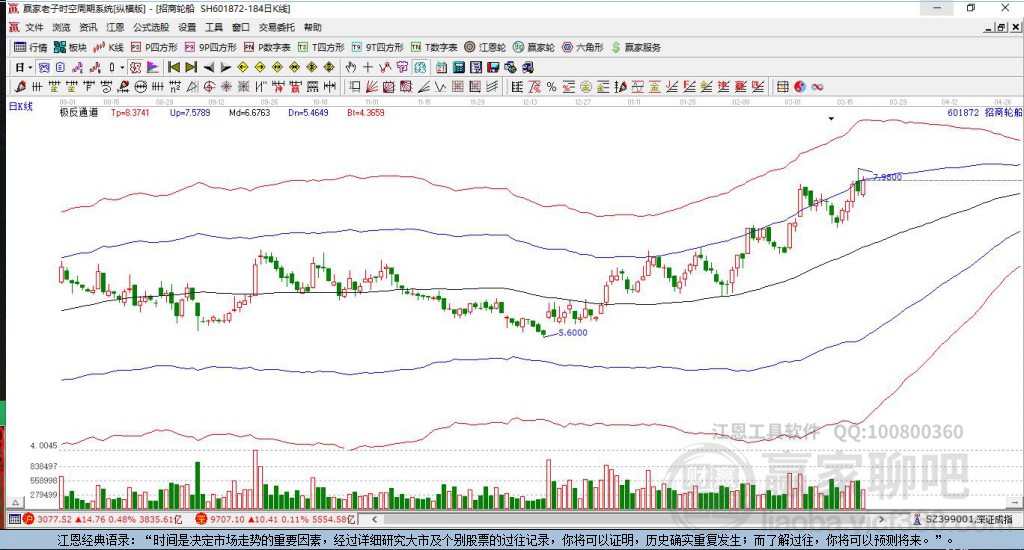Open the T四方形 tool
The image size is (1024, 550).
pyautogui.click(x=321, y=47)
